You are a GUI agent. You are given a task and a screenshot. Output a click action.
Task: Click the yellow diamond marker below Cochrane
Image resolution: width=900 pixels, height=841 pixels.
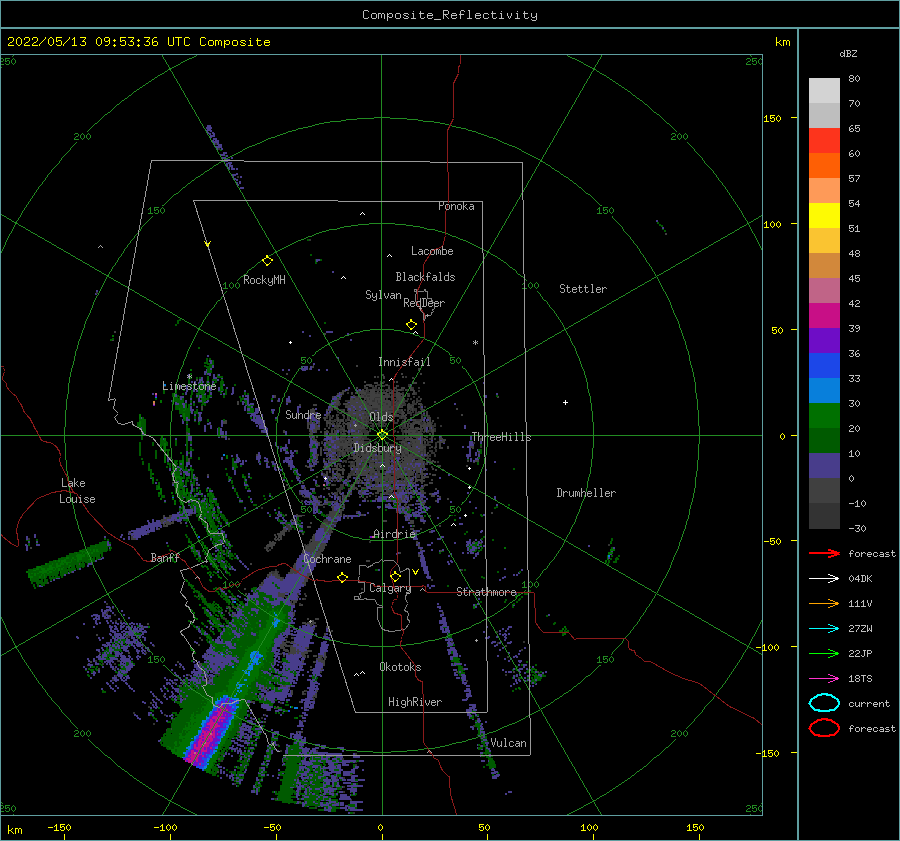pos(342,578)
